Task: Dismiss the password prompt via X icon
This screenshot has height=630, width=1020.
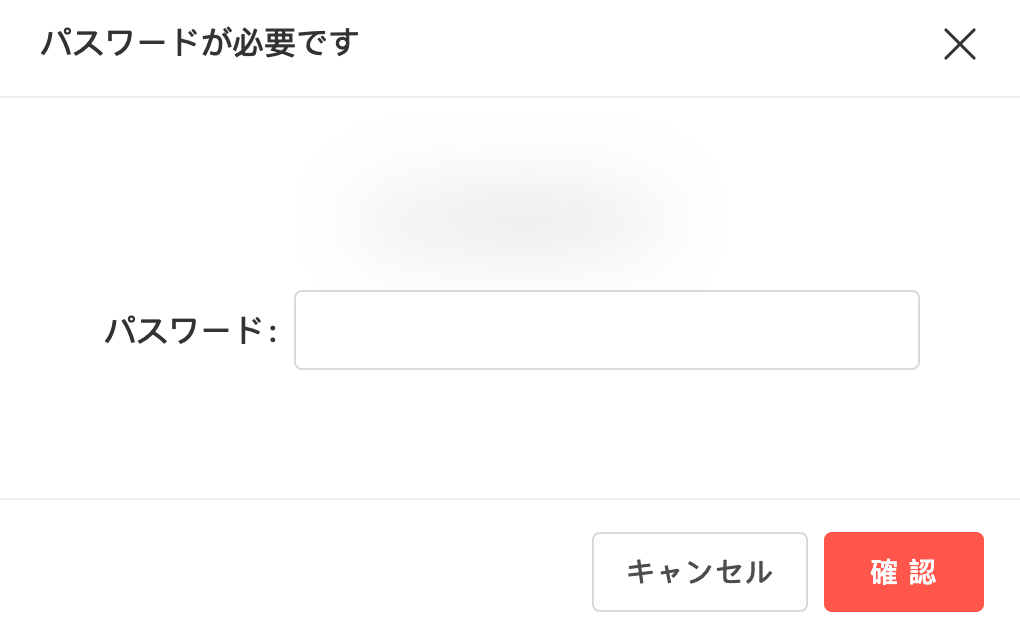Action: pos(960,44)
